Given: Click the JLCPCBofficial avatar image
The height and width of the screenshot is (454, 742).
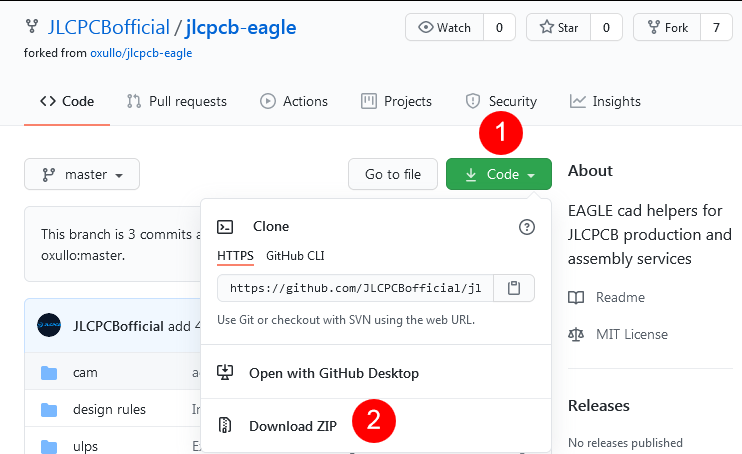Looking at the screenshot, I should click(49, 325).
